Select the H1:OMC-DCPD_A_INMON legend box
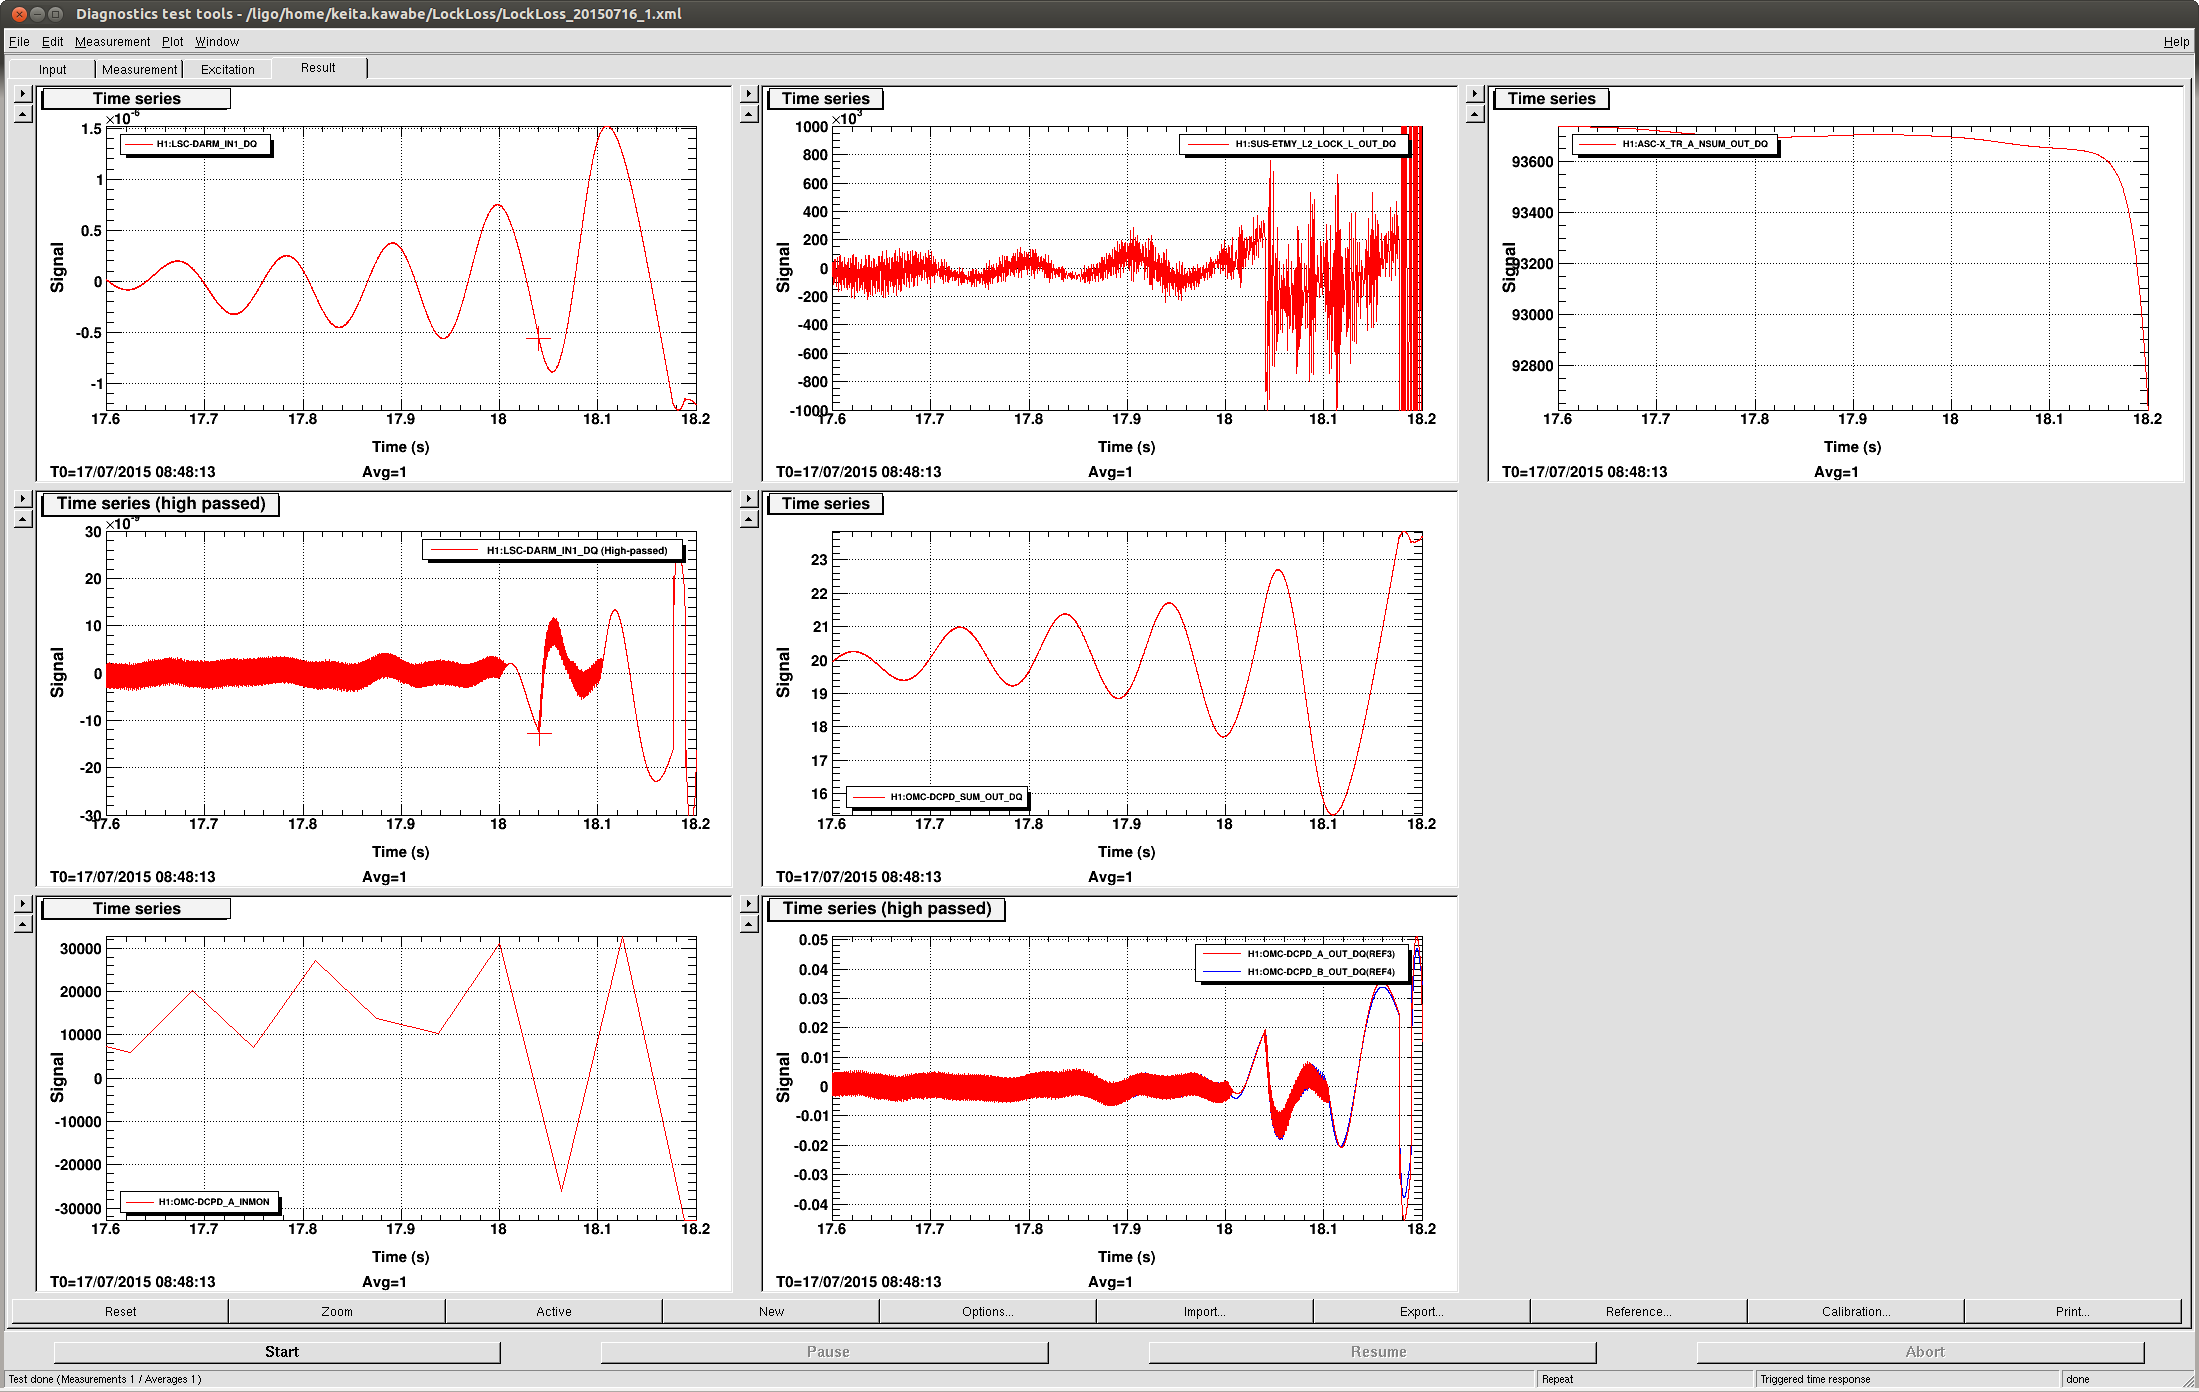Image resolution: width=2199 pixels, height=1392 pixels. [x=200, y=1202]
